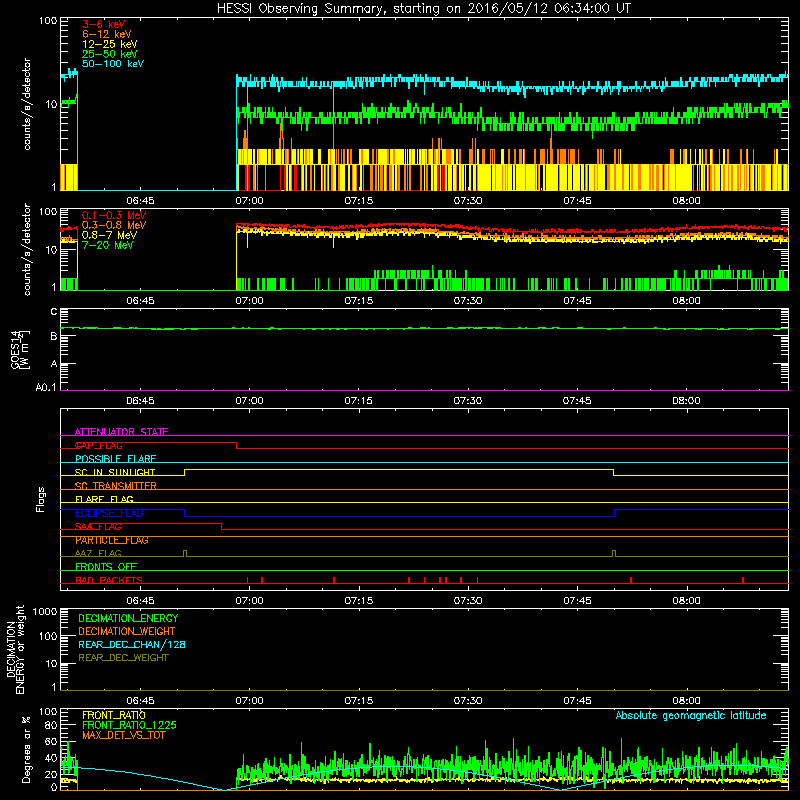The height and width of the screenshot is (800, 800).
Task: Click the 06:45 tick label under decimation plot
Action: click(x=140, y=701)
